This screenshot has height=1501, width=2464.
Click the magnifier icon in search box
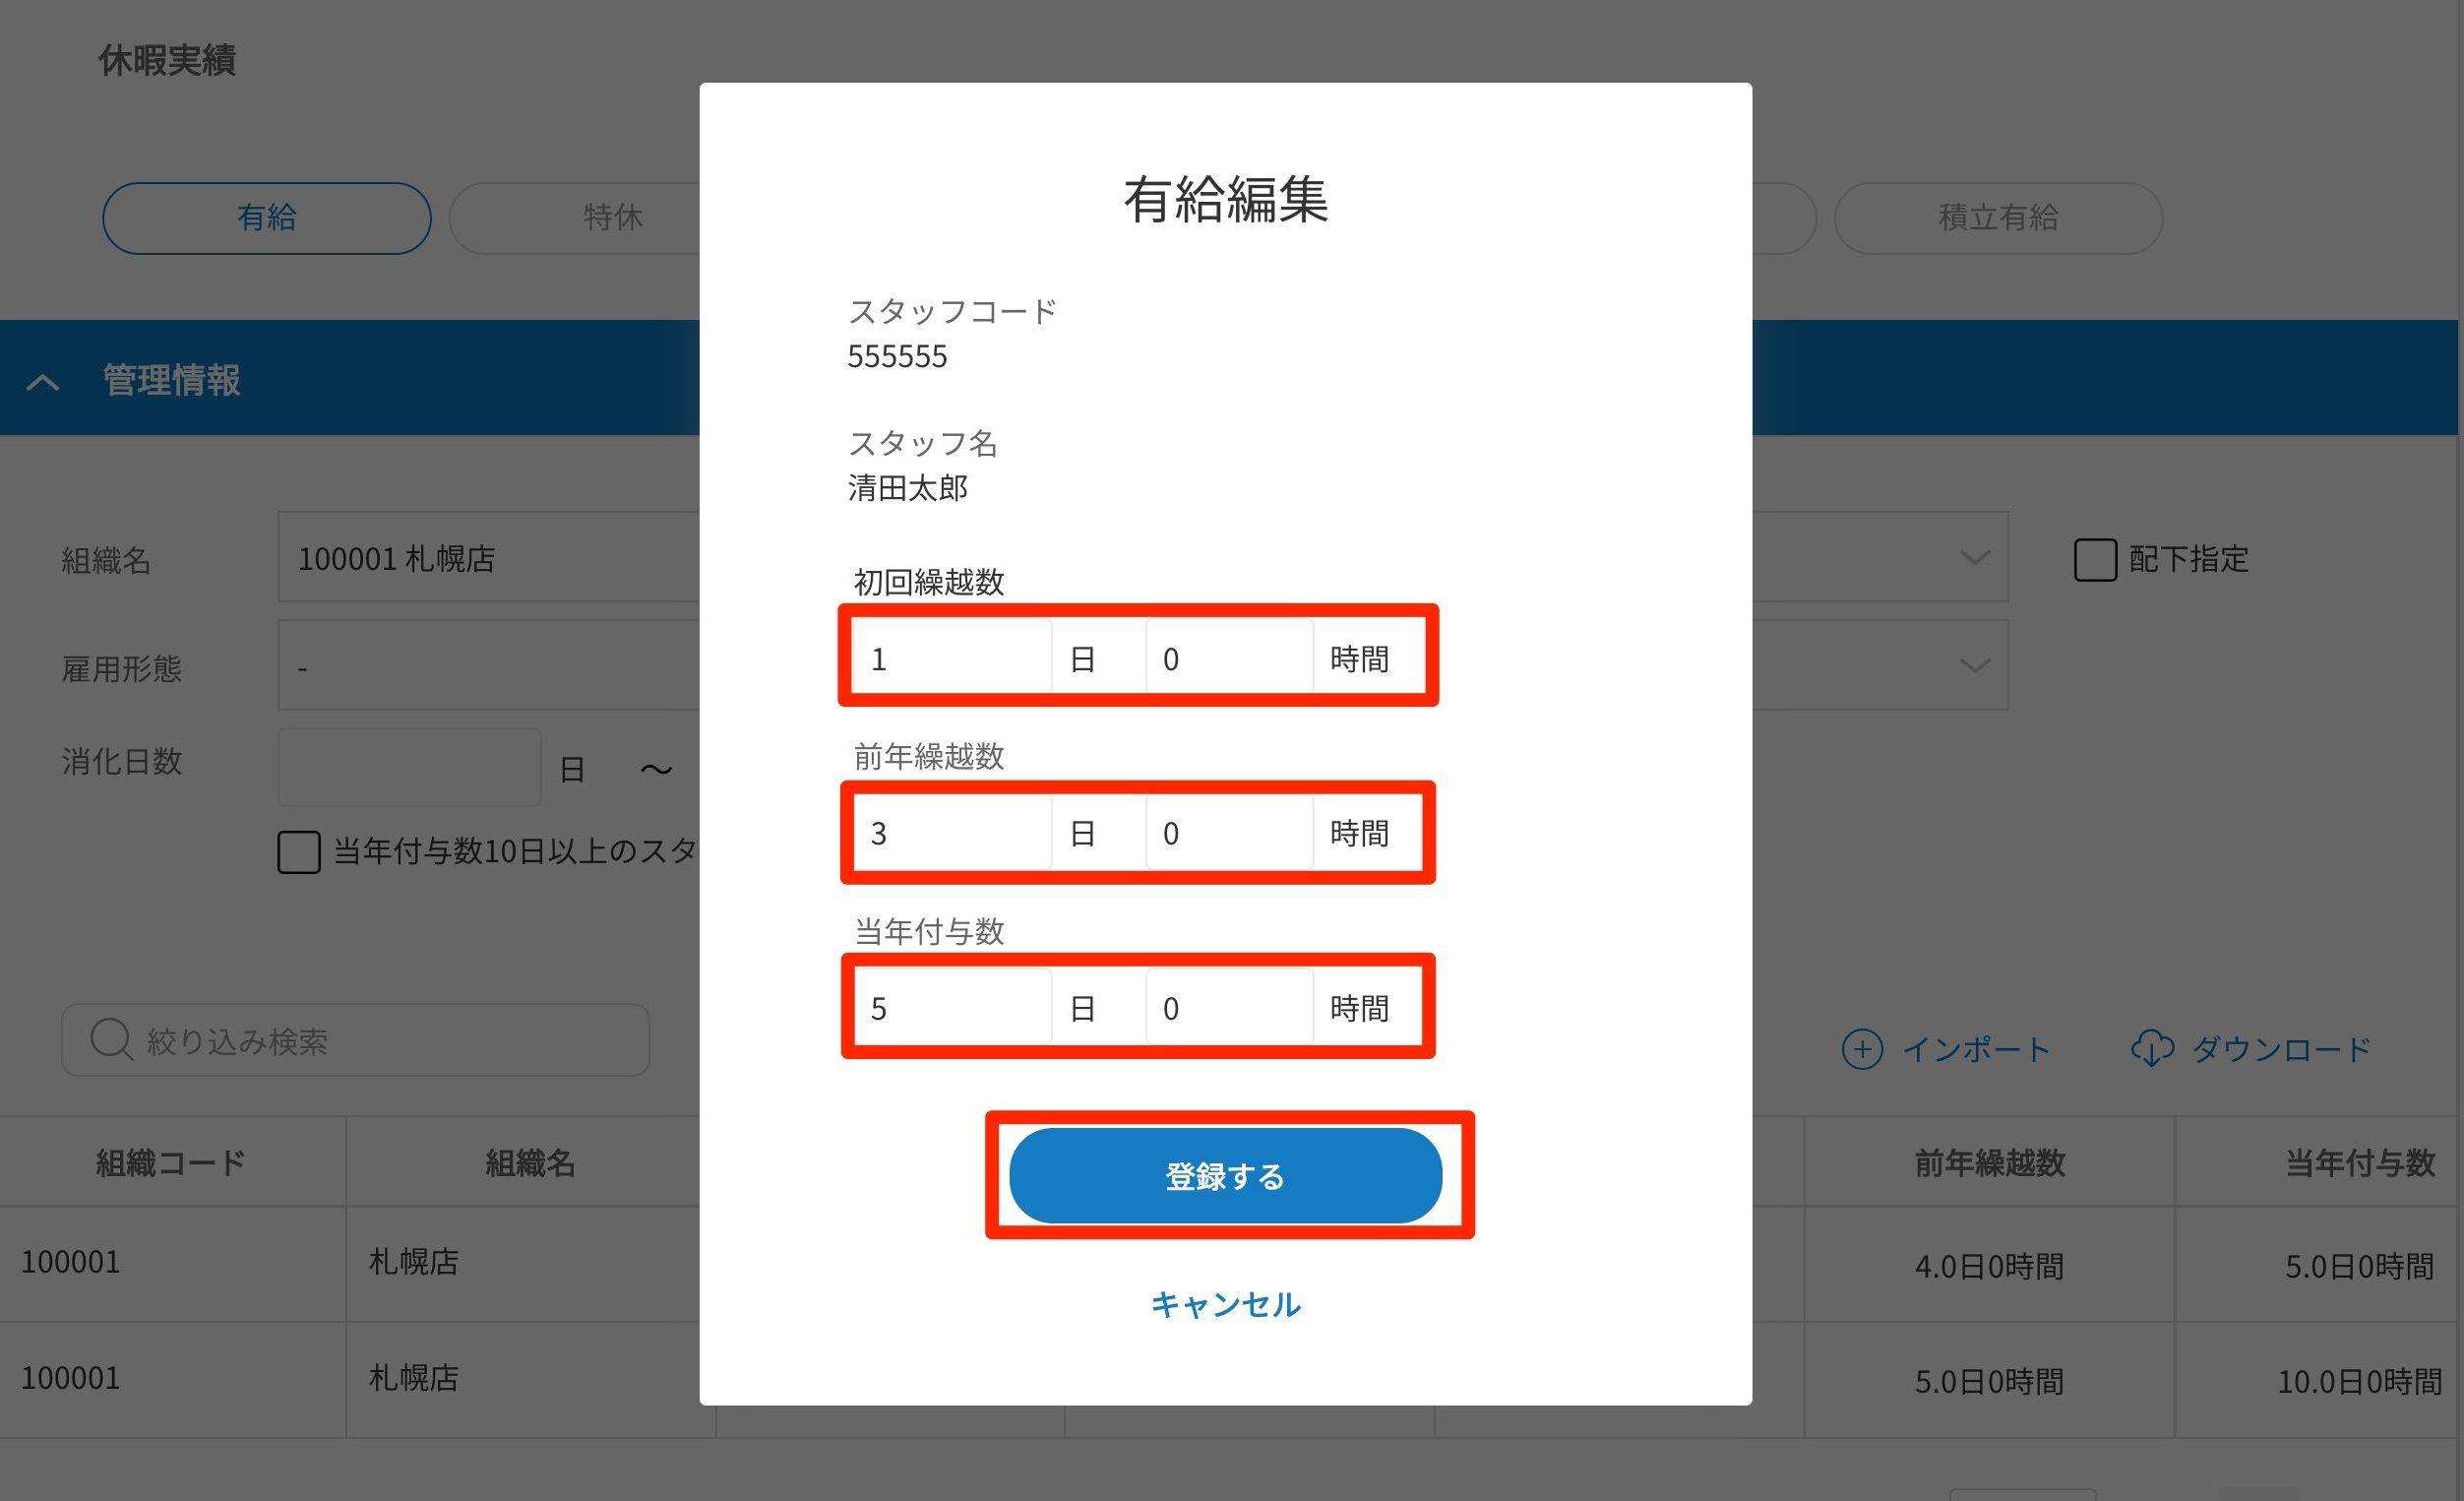coord(110,1039)
